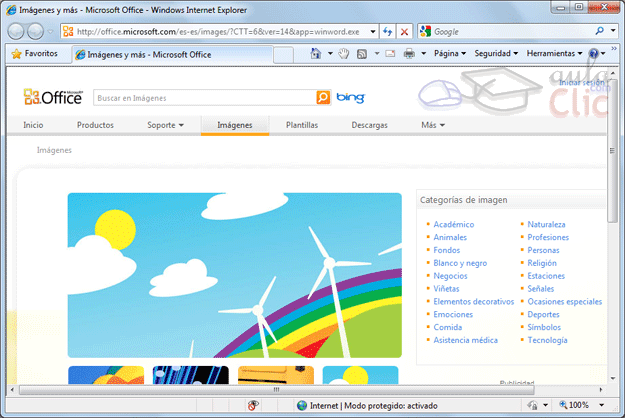This screenshot has height=418, width=625.
Task: Click the Stop loading red X icon
Action: 405,31
